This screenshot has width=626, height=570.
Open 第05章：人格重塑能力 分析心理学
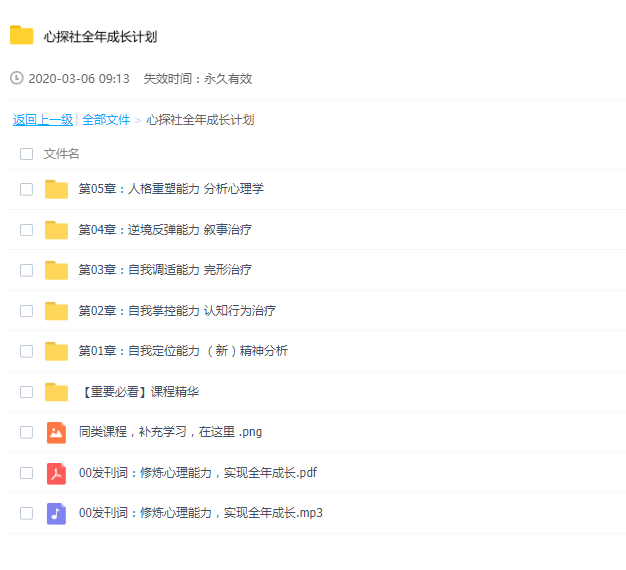point(171,189)
